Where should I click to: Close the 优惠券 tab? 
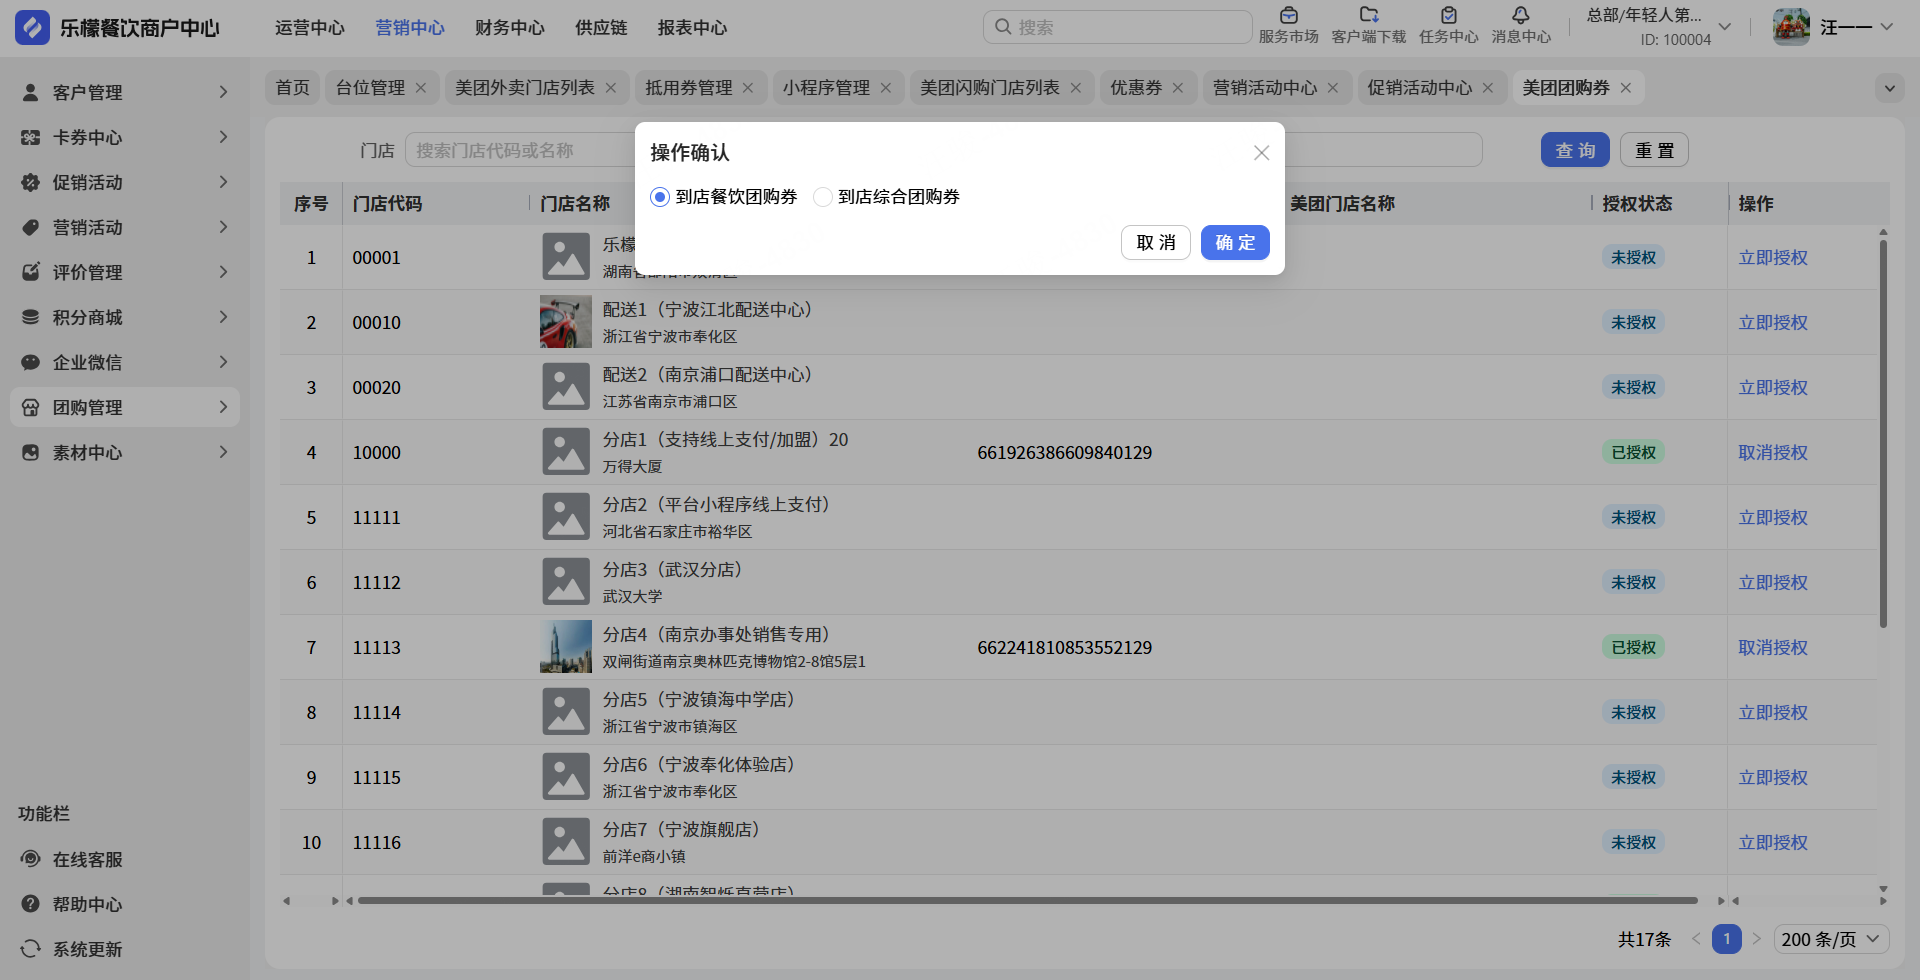pos(1178,88)
